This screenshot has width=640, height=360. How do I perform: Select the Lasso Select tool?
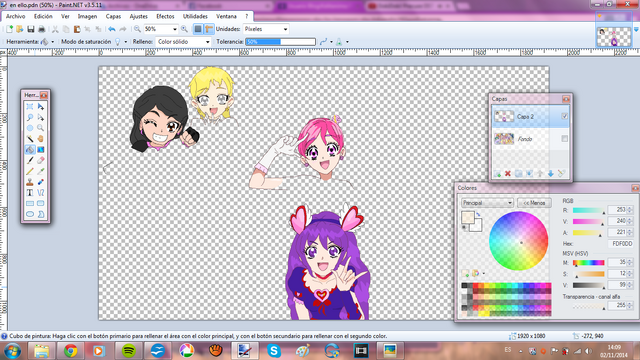point(30,117)
